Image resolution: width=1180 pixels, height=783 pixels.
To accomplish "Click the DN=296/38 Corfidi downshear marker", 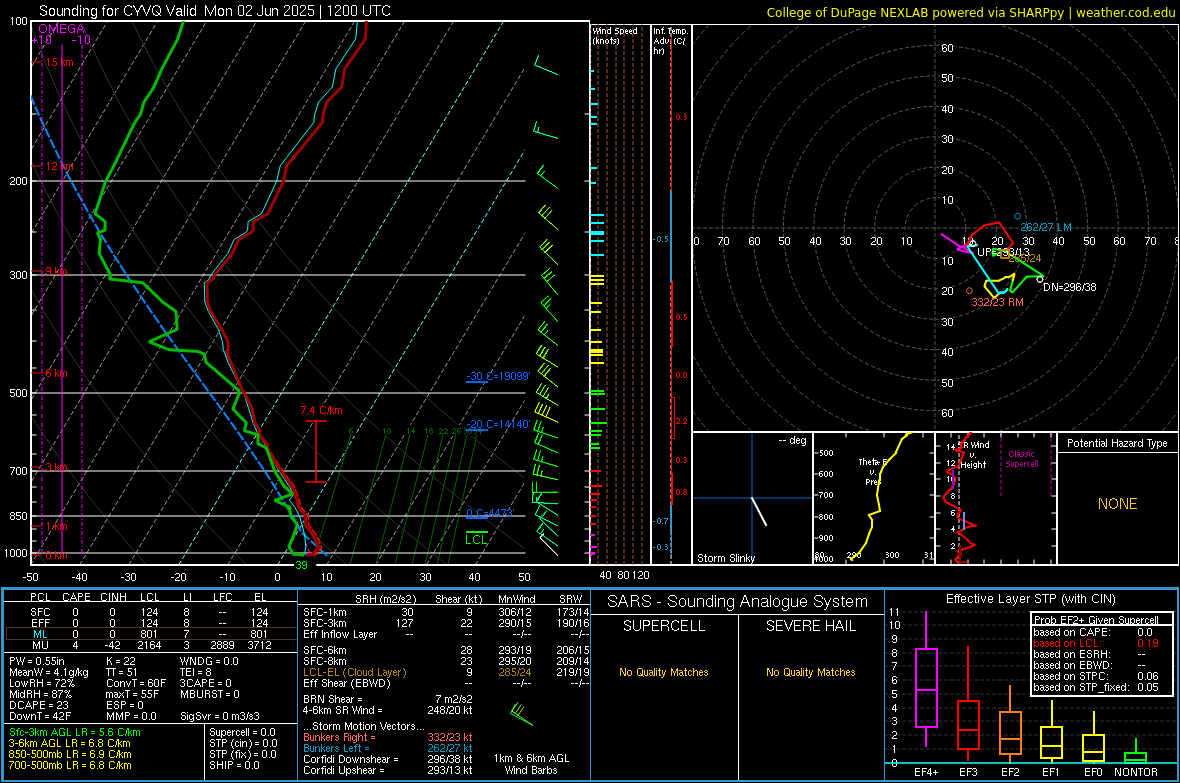I will pyautogui.click(x=1040, y=279).
